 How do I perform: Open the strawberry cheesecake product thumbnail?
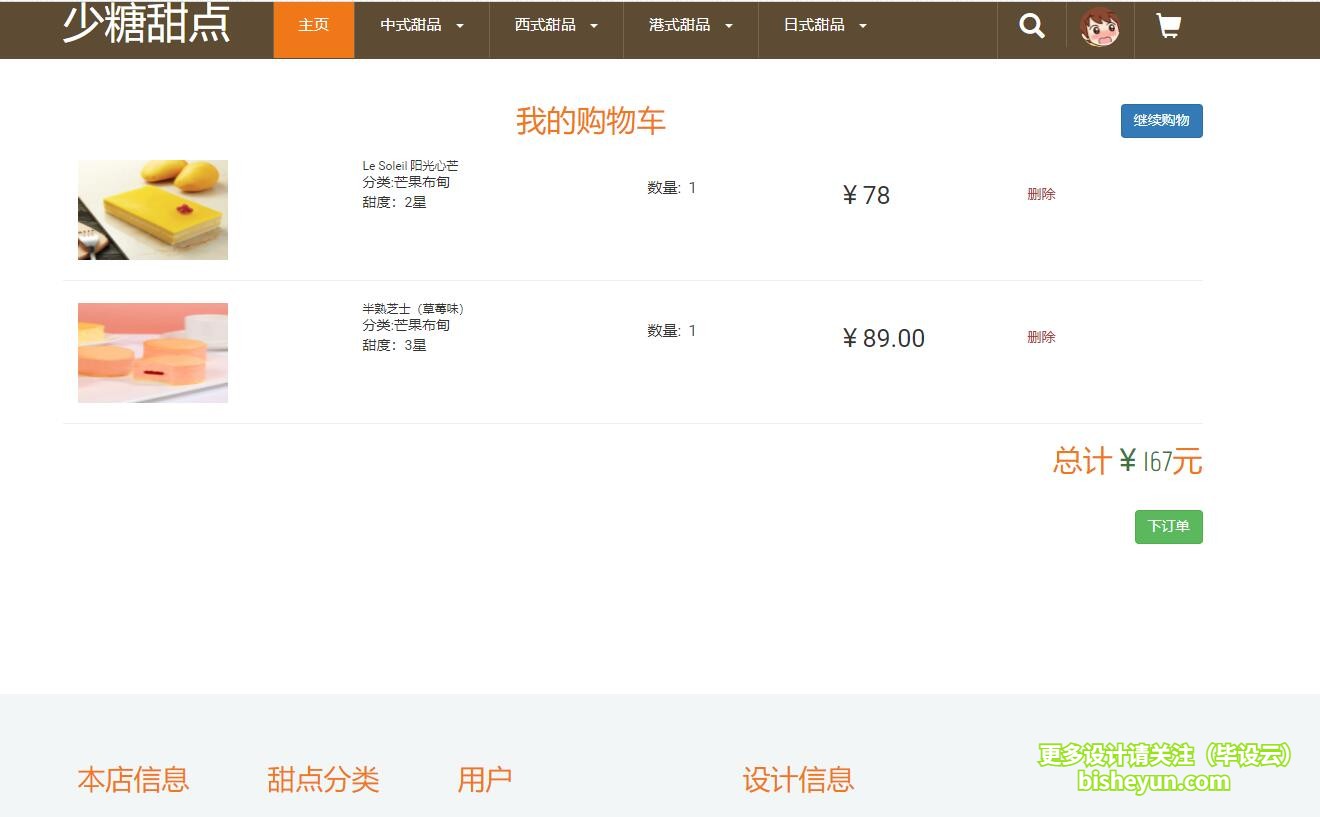click(153, 353)
